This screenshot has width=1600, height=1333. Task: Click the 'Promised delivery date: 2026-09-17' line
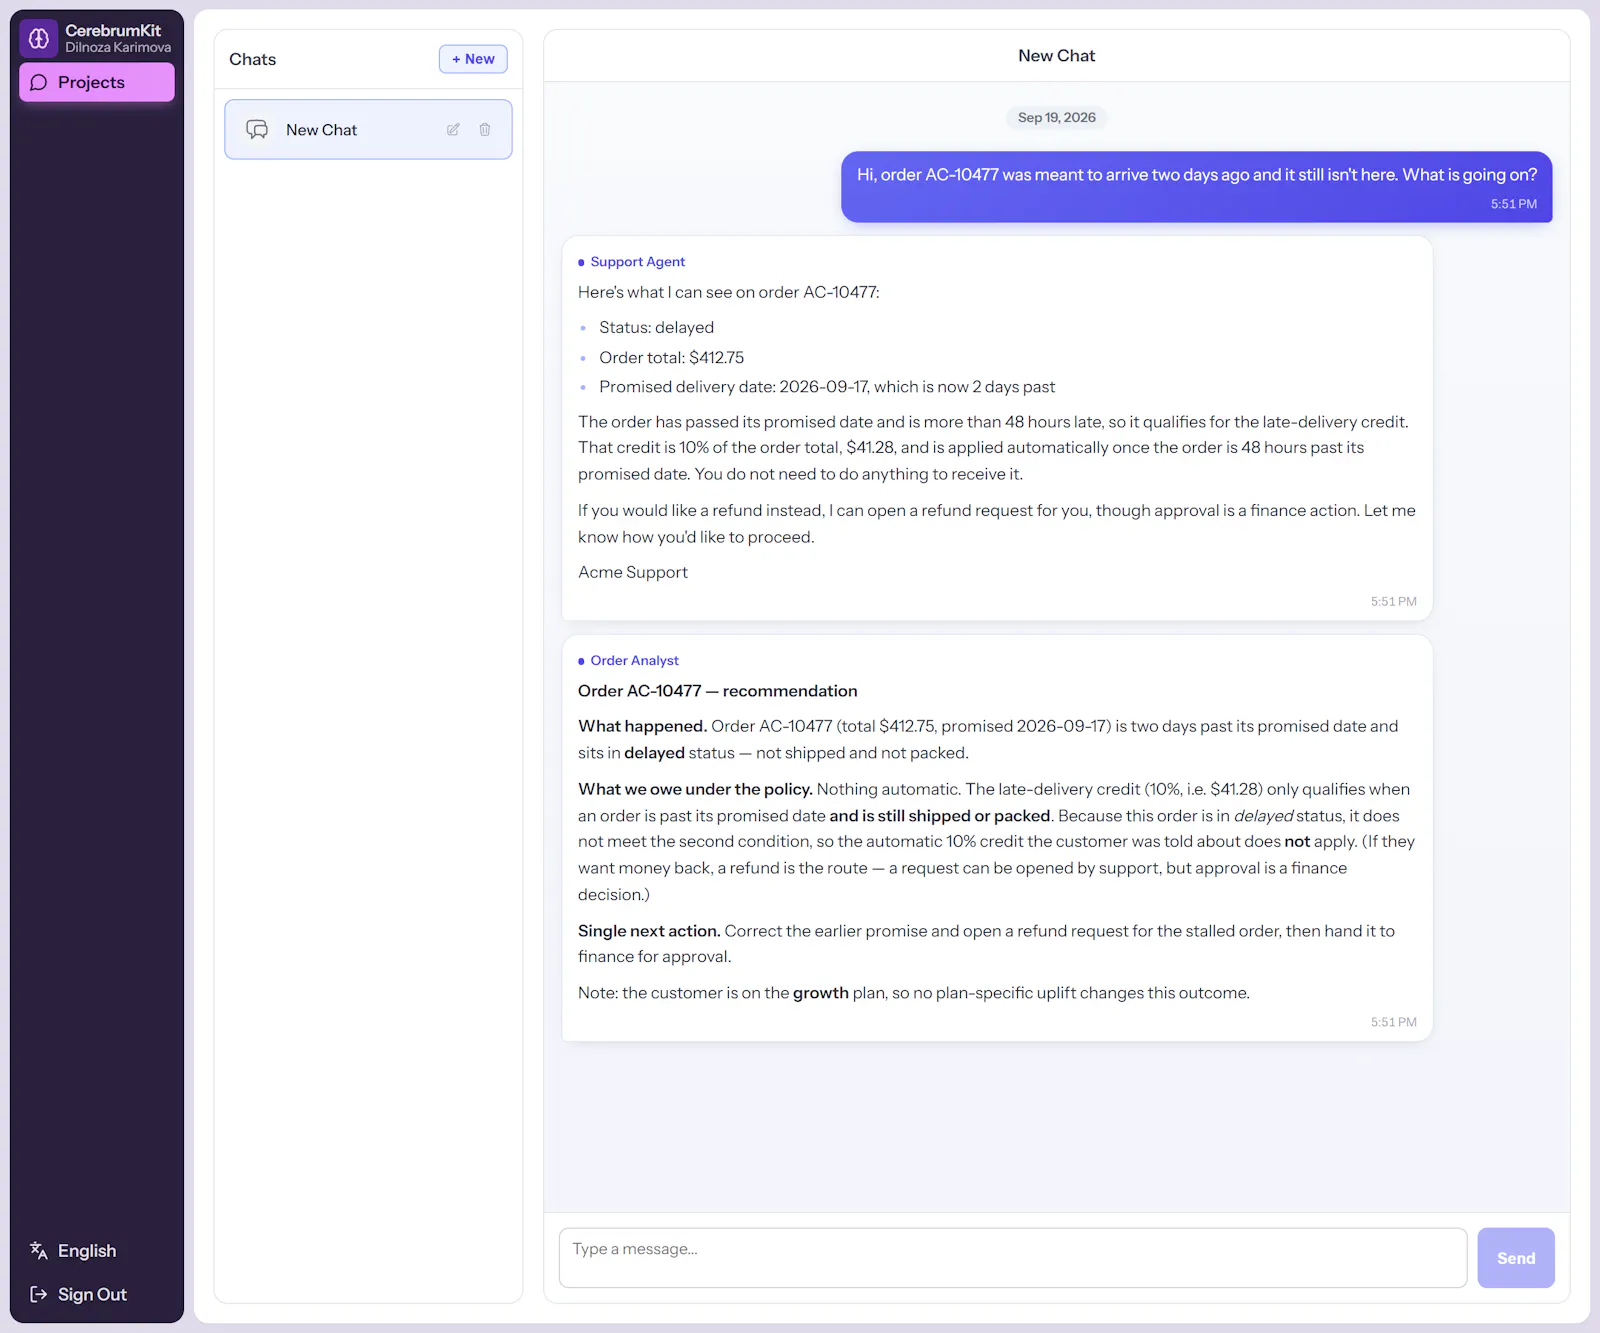click(827, 387)
